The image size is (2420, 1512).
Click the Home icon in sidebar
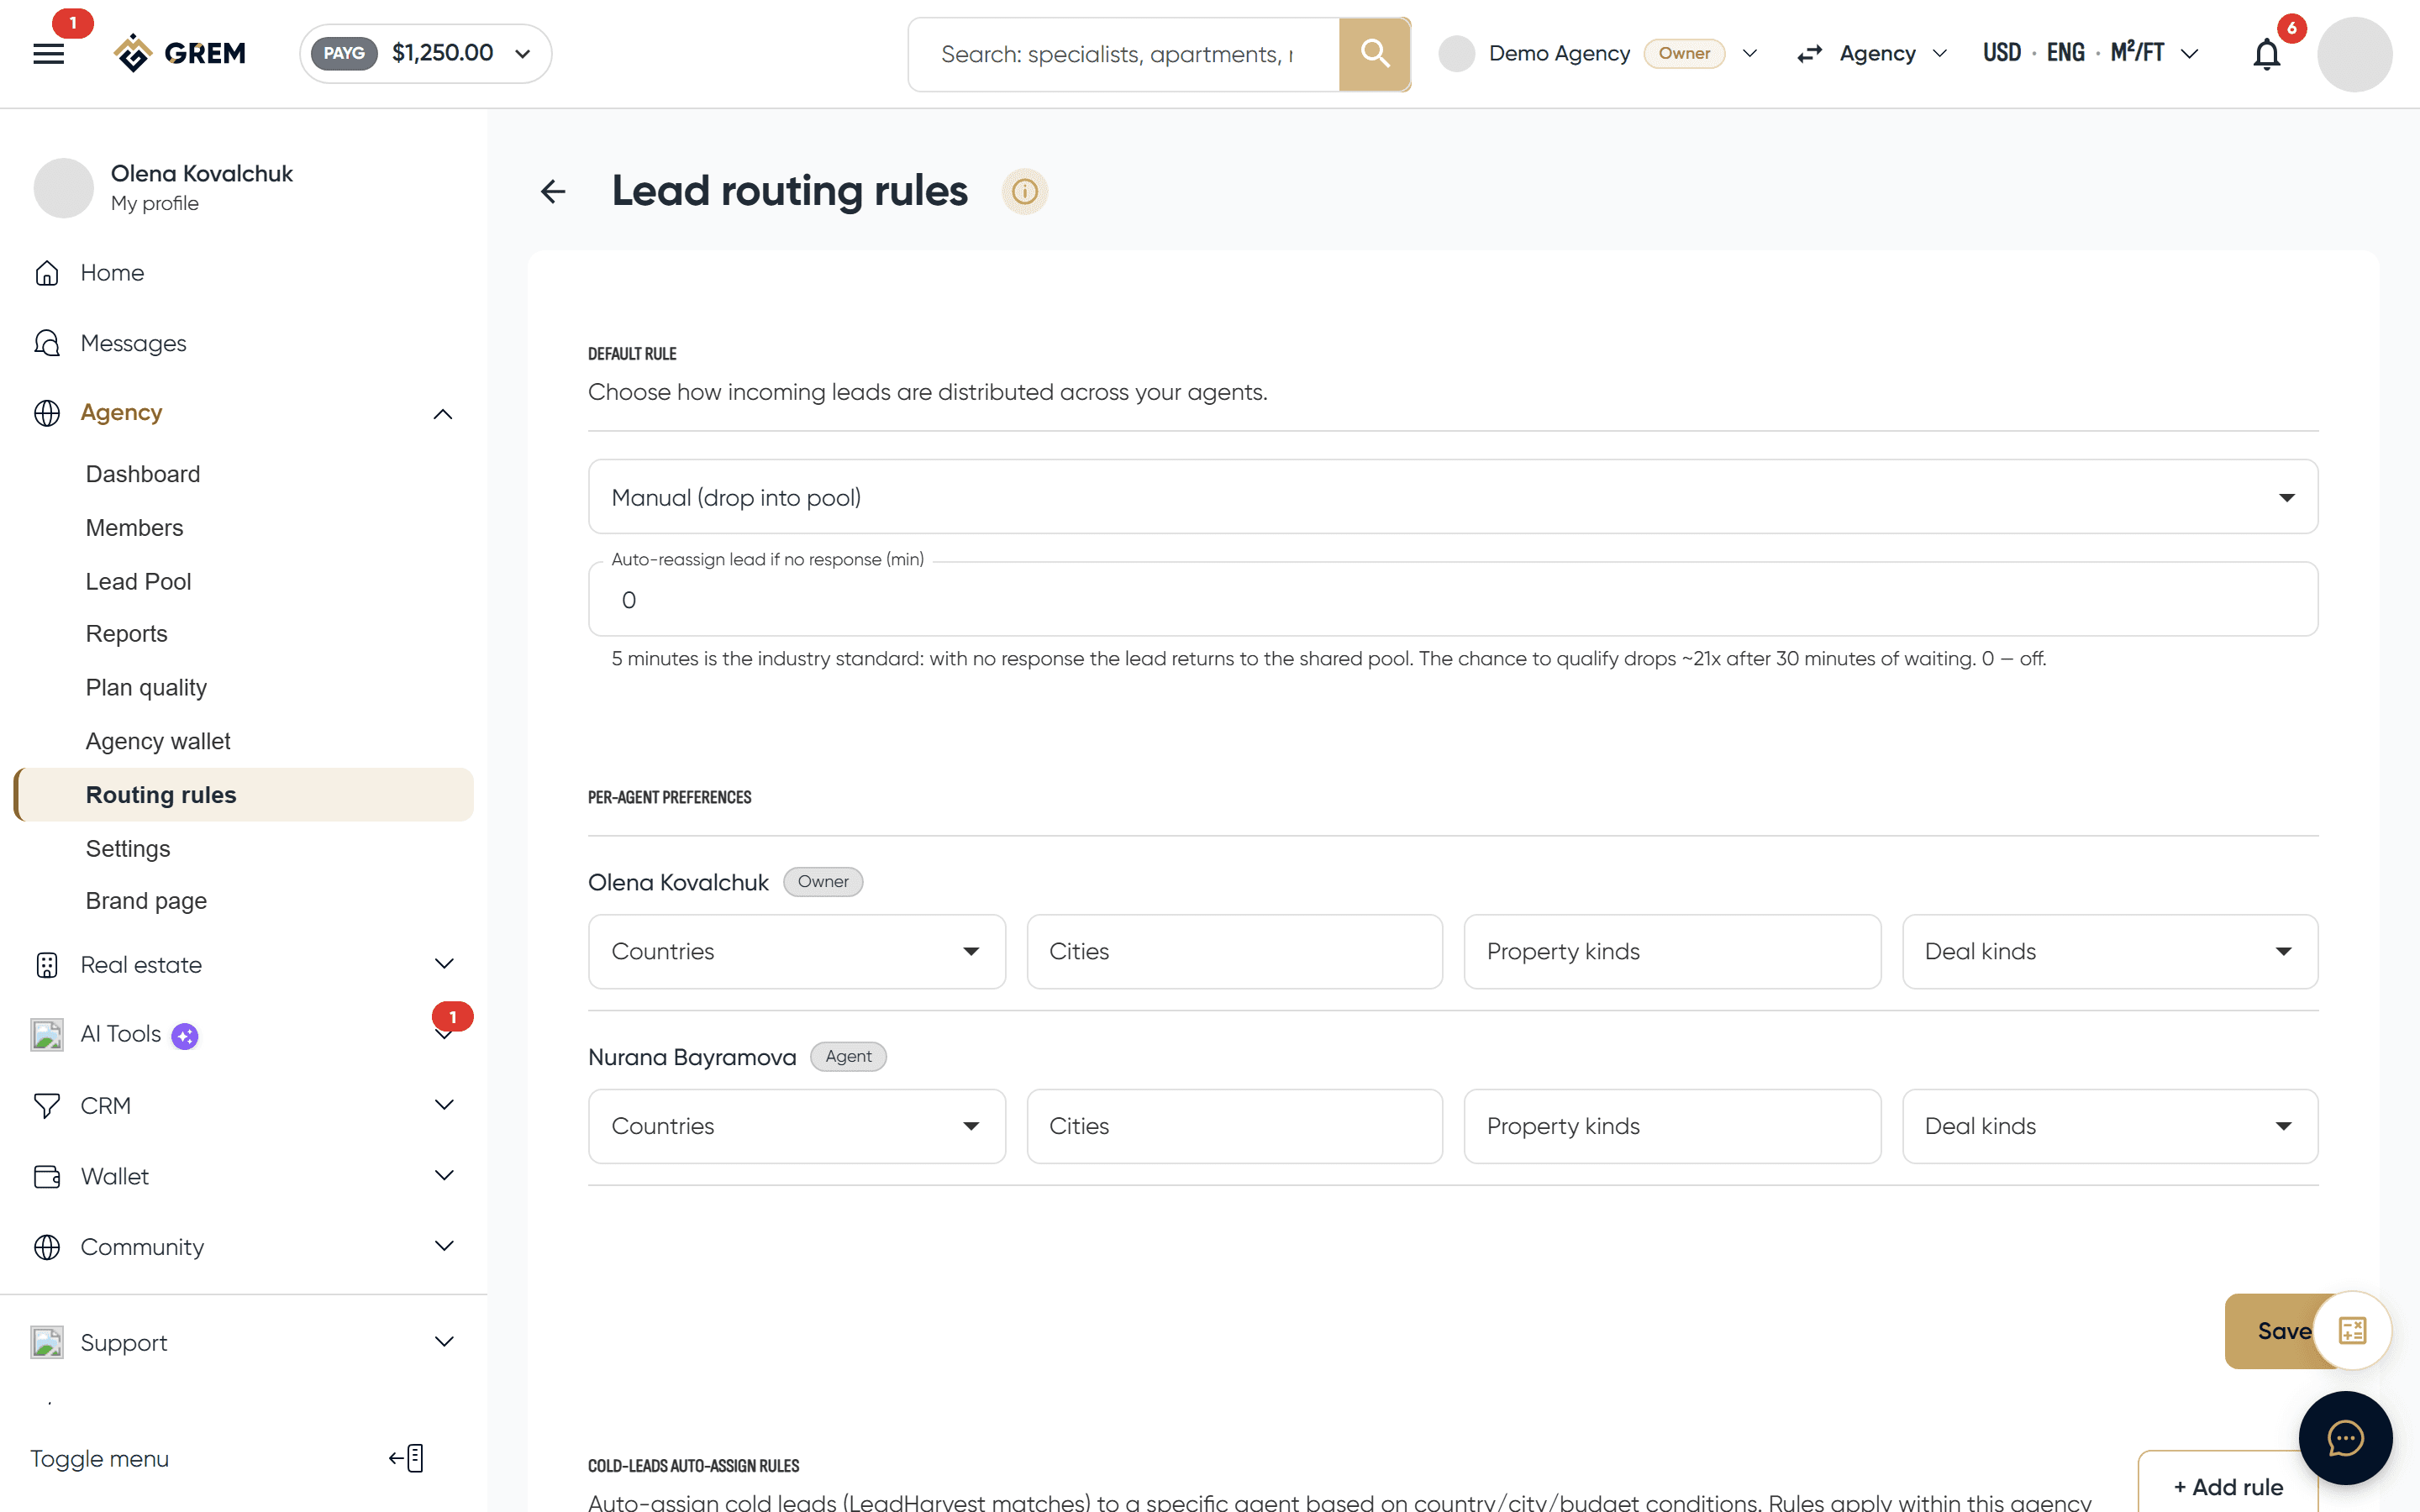coord(47,273)
